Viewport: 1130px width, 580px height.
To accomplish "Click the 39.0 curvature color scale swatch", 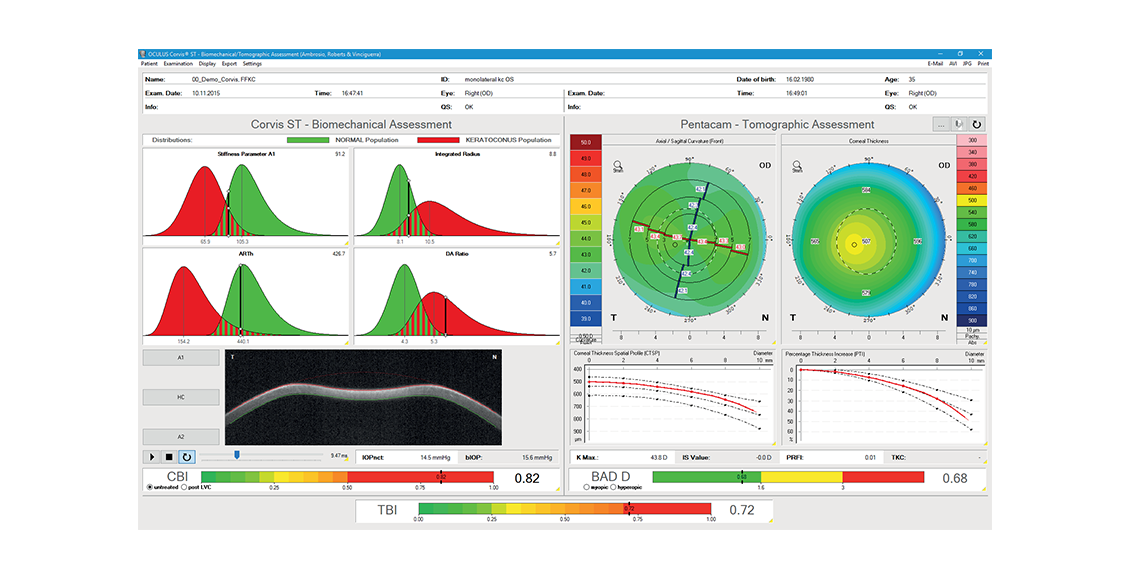I will (585, 318).
